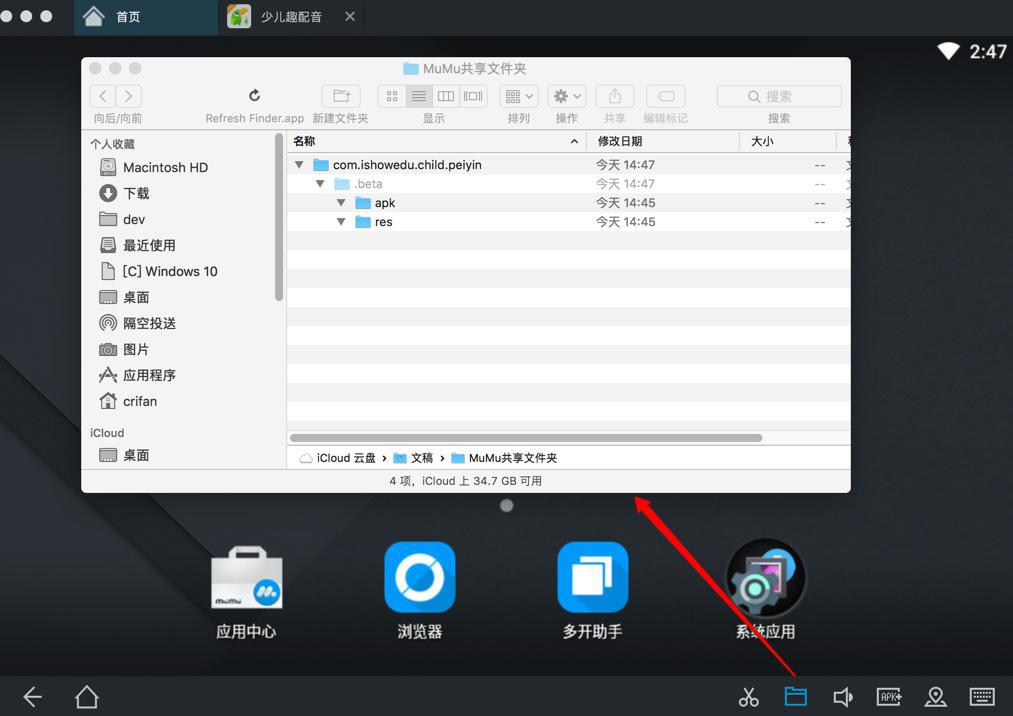The image size is (1013, 716).
Task: Click the Finder search field
Action: pos(779,96)
